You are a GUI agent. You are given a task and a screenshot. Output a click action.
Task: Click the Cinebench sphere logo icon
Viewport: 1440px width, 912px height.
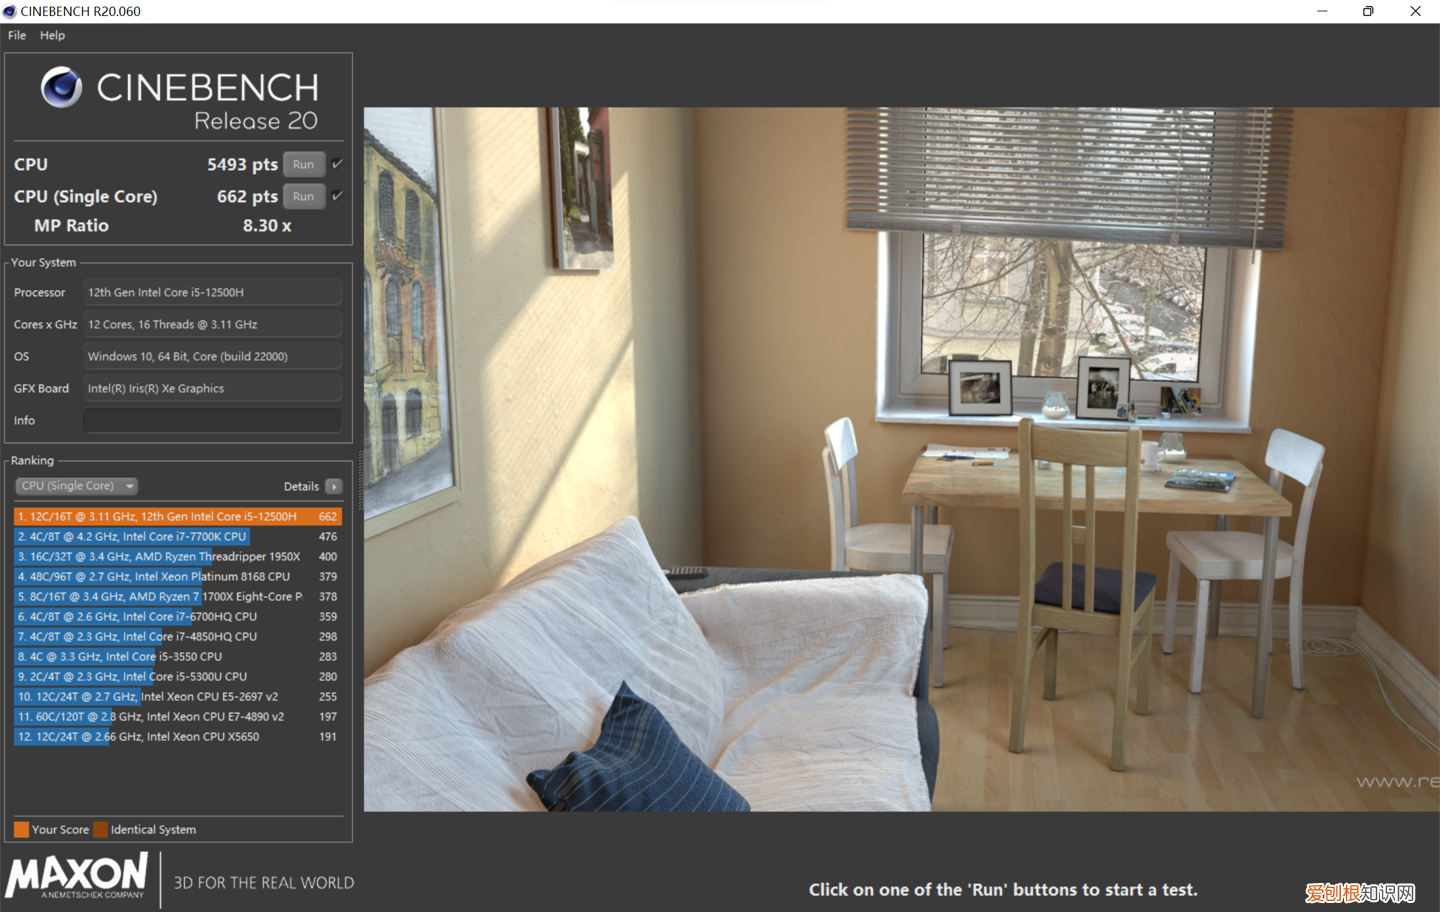[61, 88]
